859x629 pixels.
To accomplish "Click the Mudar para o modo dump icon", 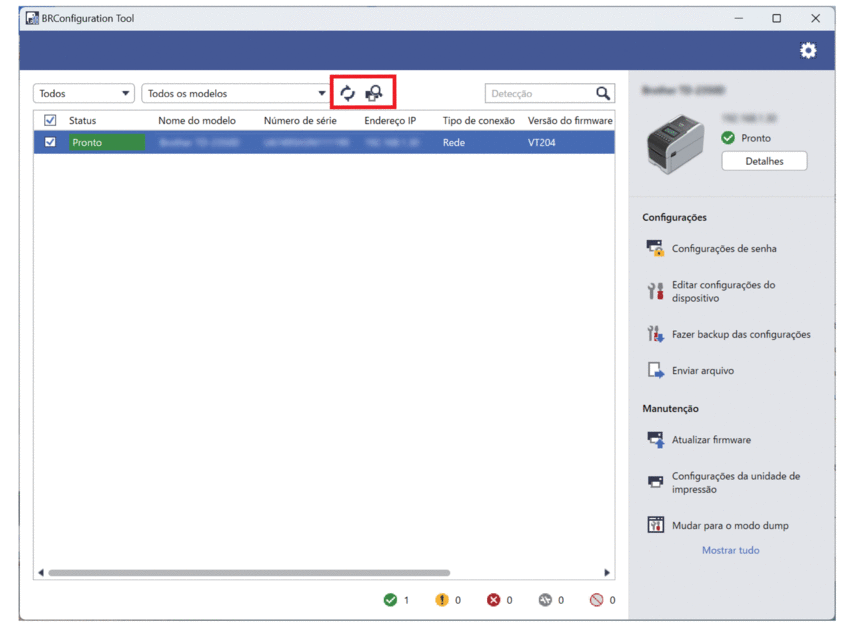I will [x=655, y=525].
